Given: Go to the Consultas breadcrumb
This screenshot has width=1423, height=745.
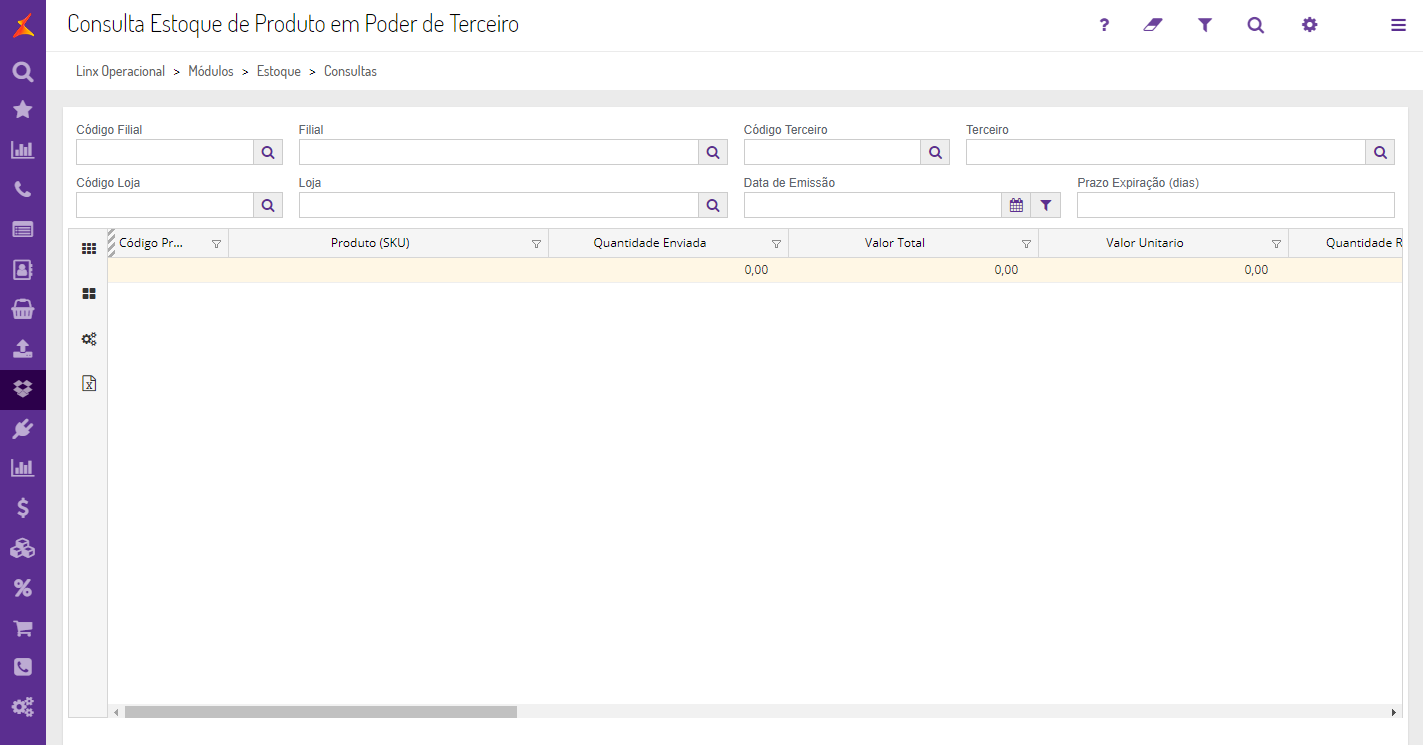Looking at the screenshot, I should point(350,72).
